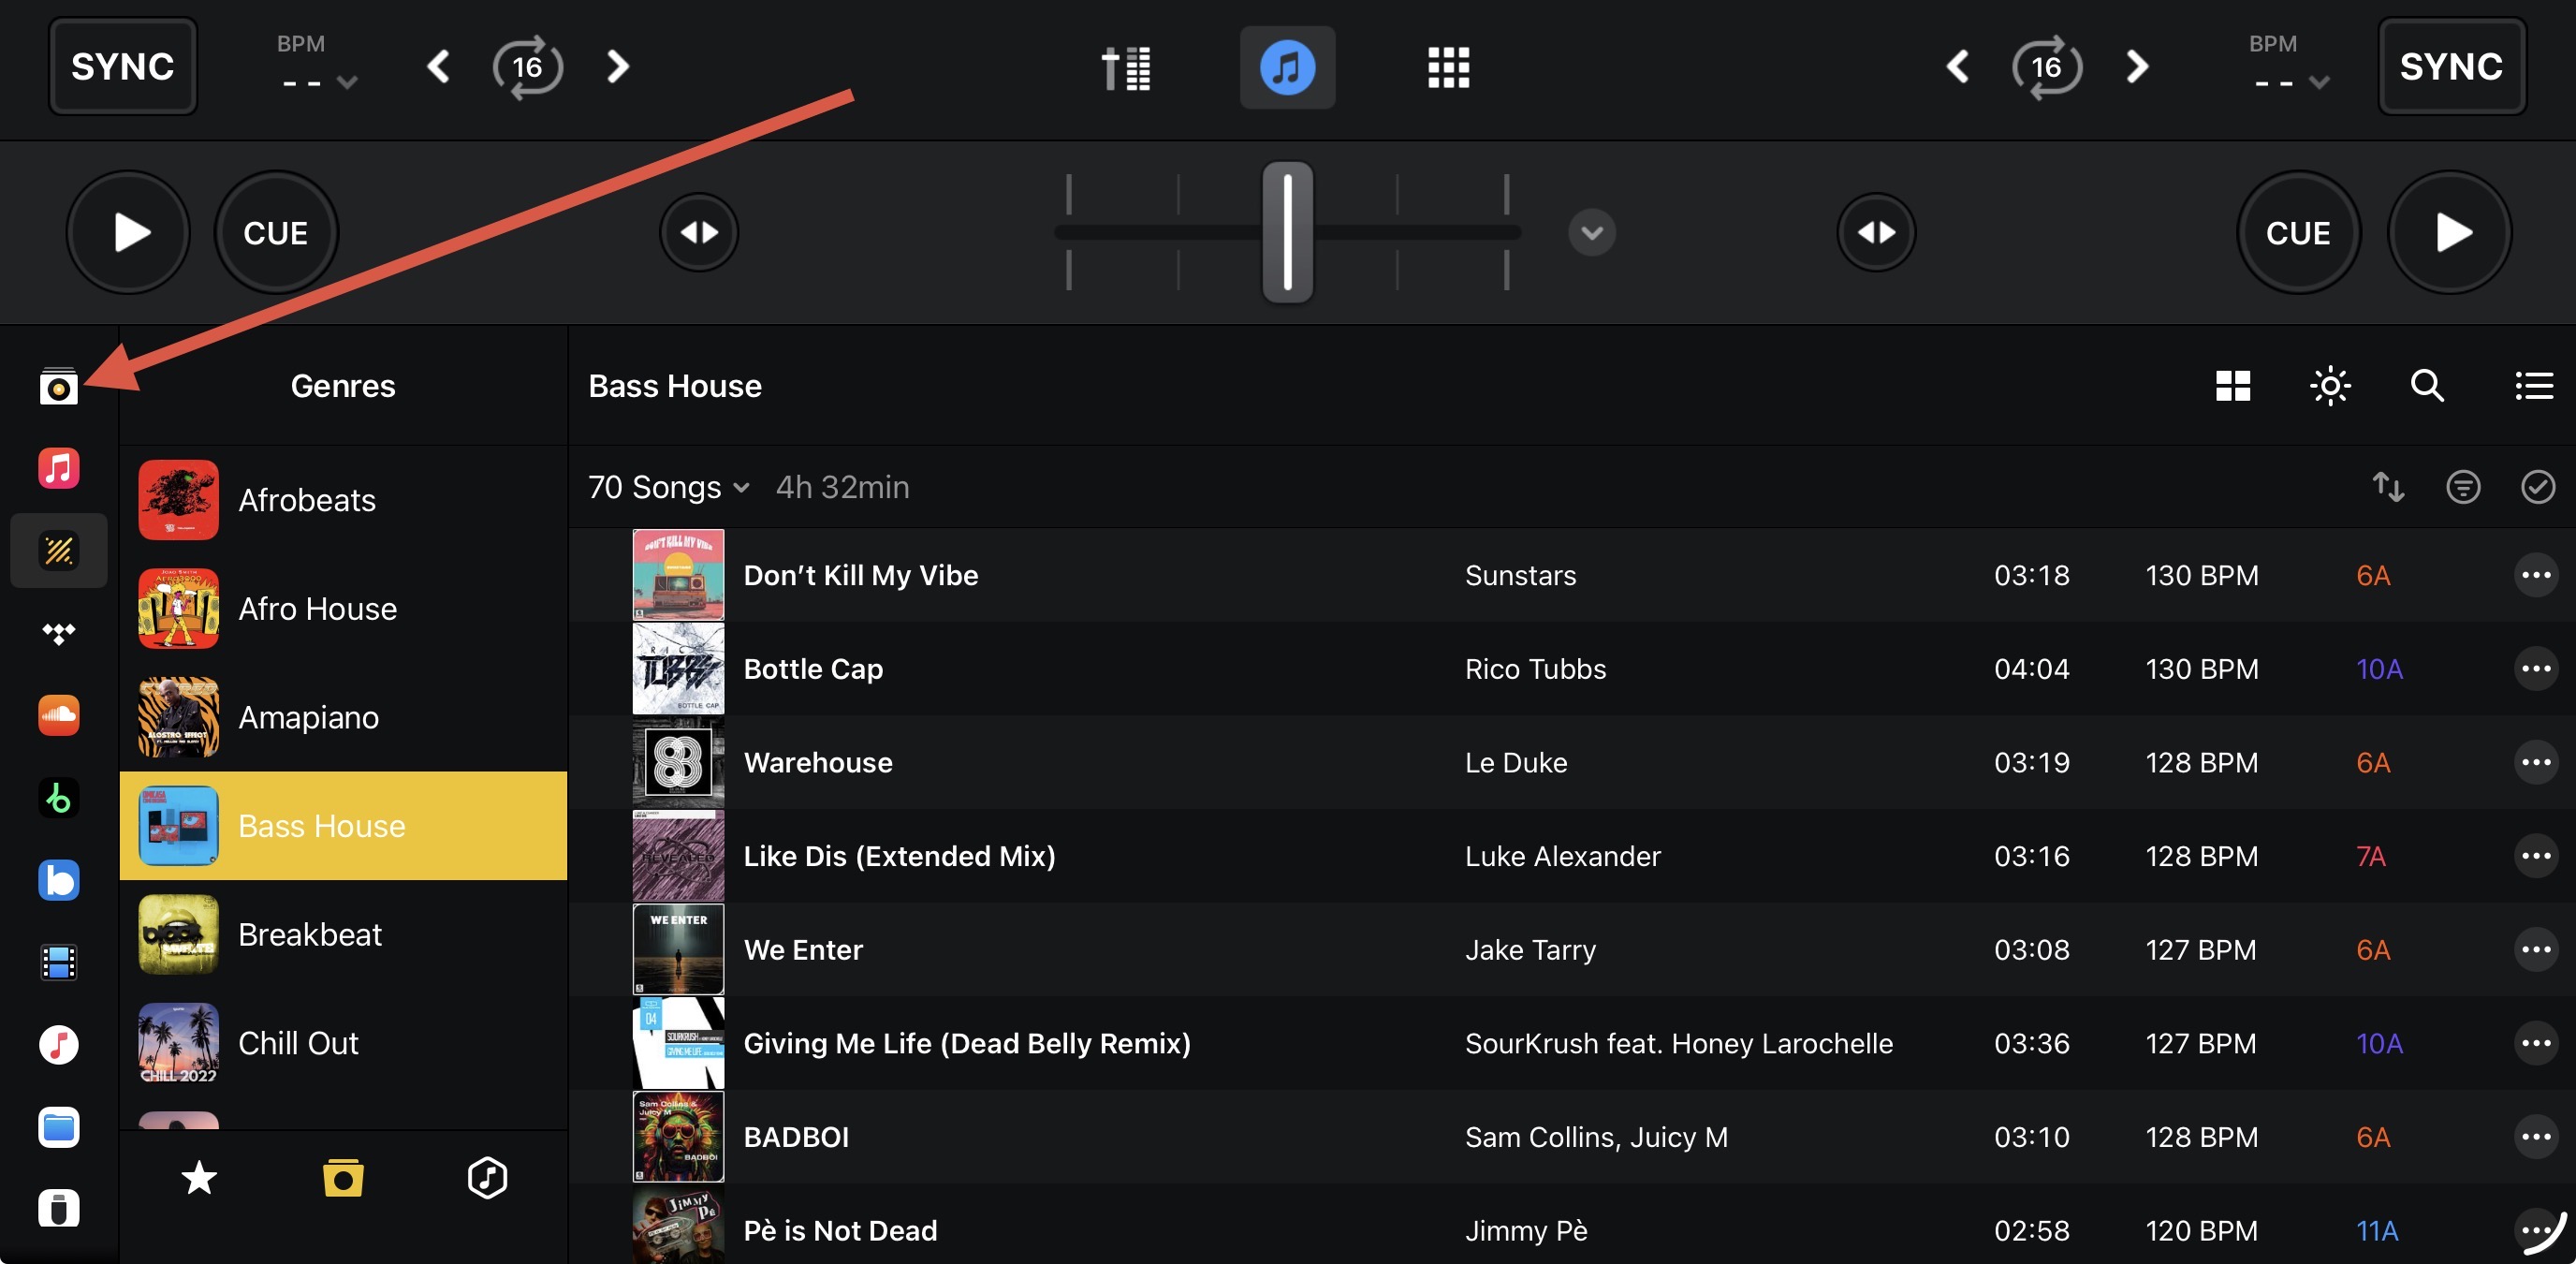Select the Apple Music source icon
Screen dimensions: 2576x1264
click(x=58, y=468)
